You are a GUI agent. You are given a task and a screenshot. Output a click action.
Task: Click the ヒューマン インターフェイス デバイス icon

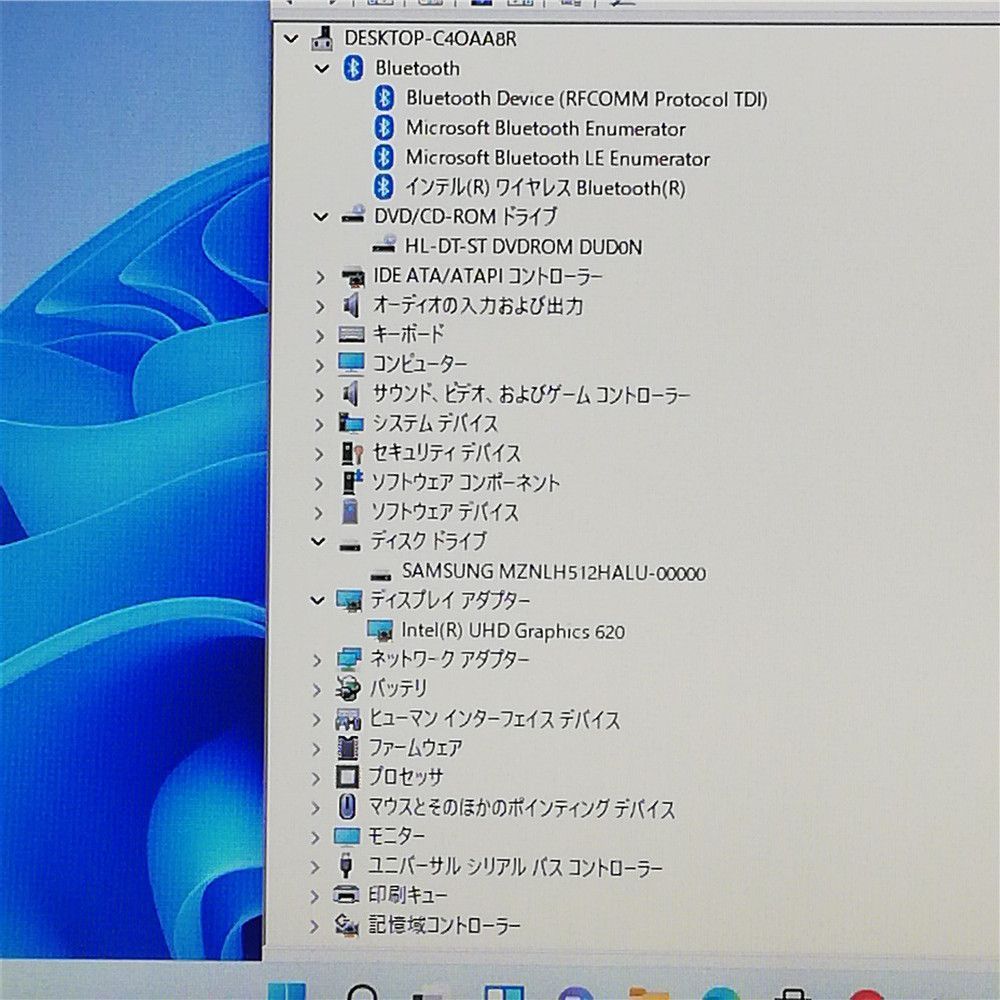click(x=348, y=719)
